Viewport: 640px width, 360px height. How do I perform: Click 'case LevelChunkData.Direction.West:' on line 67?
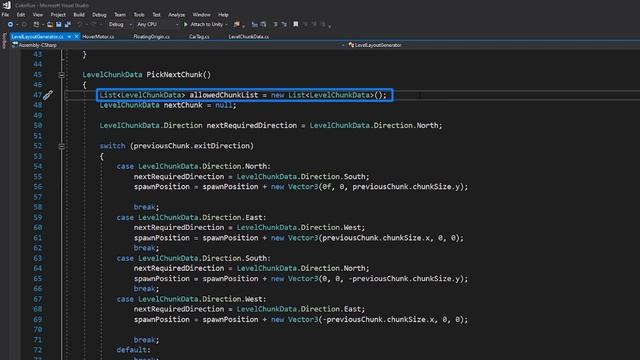tap(191, 299)
